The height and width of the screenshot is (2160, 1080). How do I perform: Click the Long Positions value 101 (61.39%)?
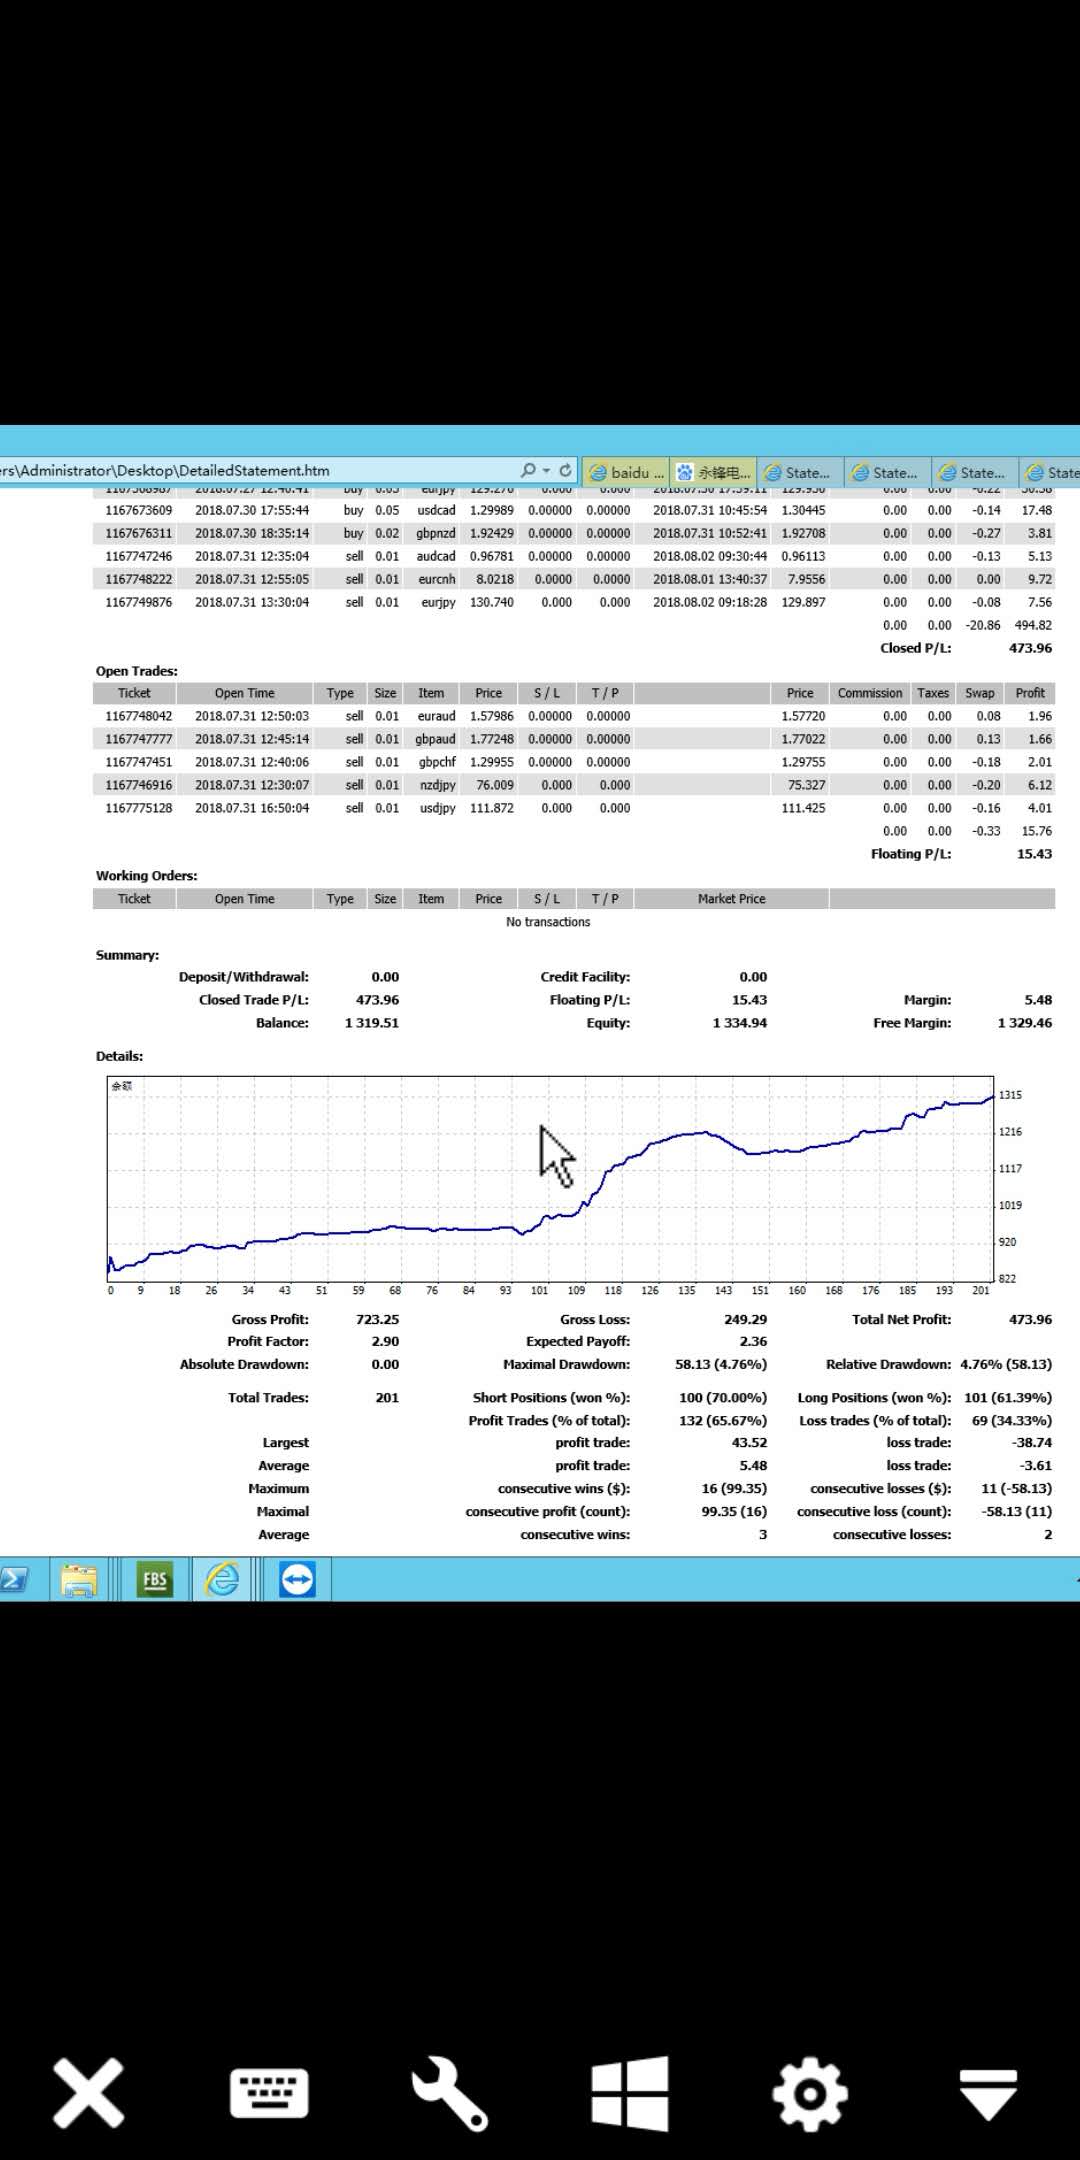tap(1008, 1398)
